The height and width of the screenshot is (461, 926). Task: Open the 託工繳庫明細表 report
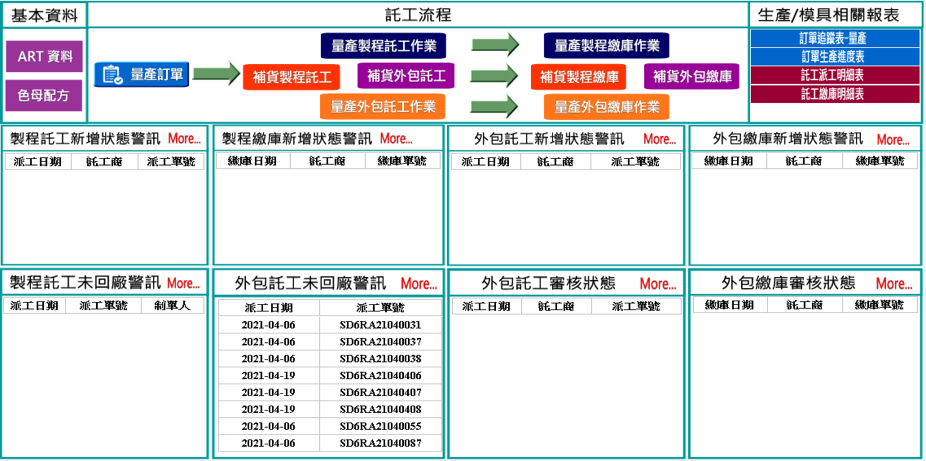[833, 94]
